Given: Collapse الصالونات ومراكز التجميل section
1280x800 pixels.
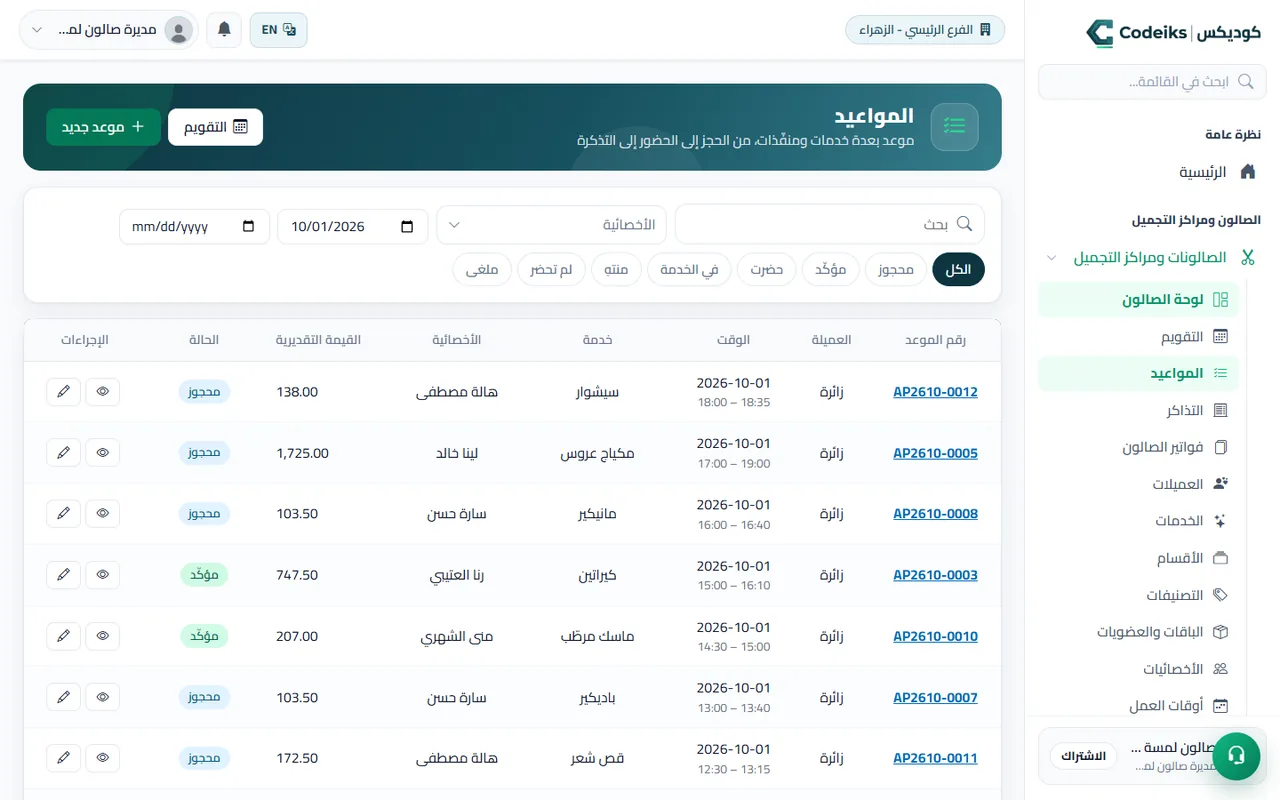Looking at the screenshot, I should (x=1152, y=257).
